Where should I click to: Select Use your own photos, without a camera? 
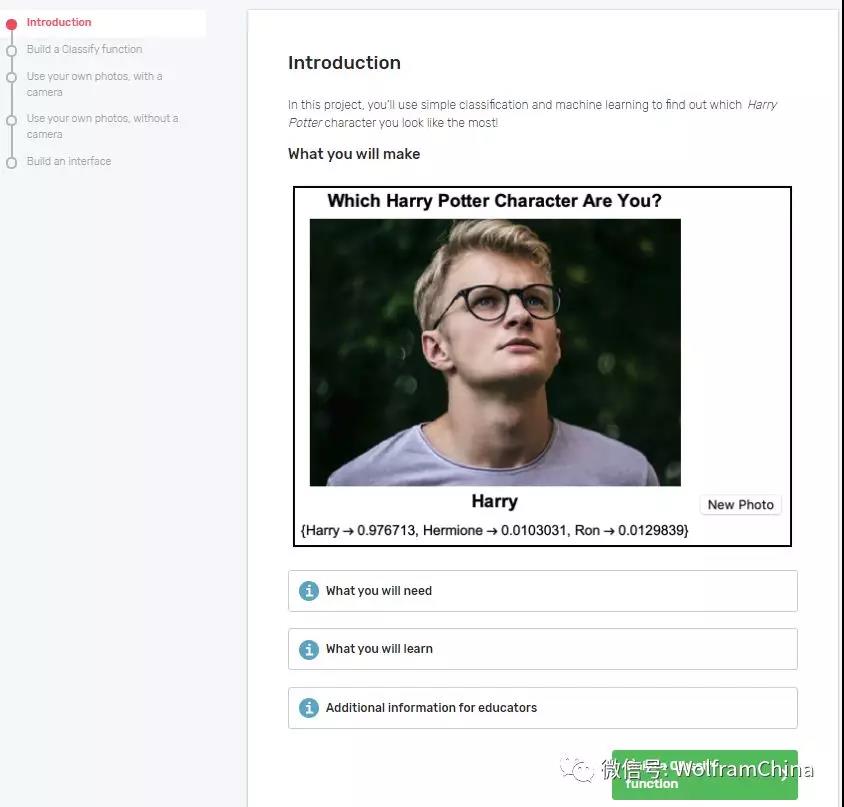pyautogui.click(x=102, y=126)
